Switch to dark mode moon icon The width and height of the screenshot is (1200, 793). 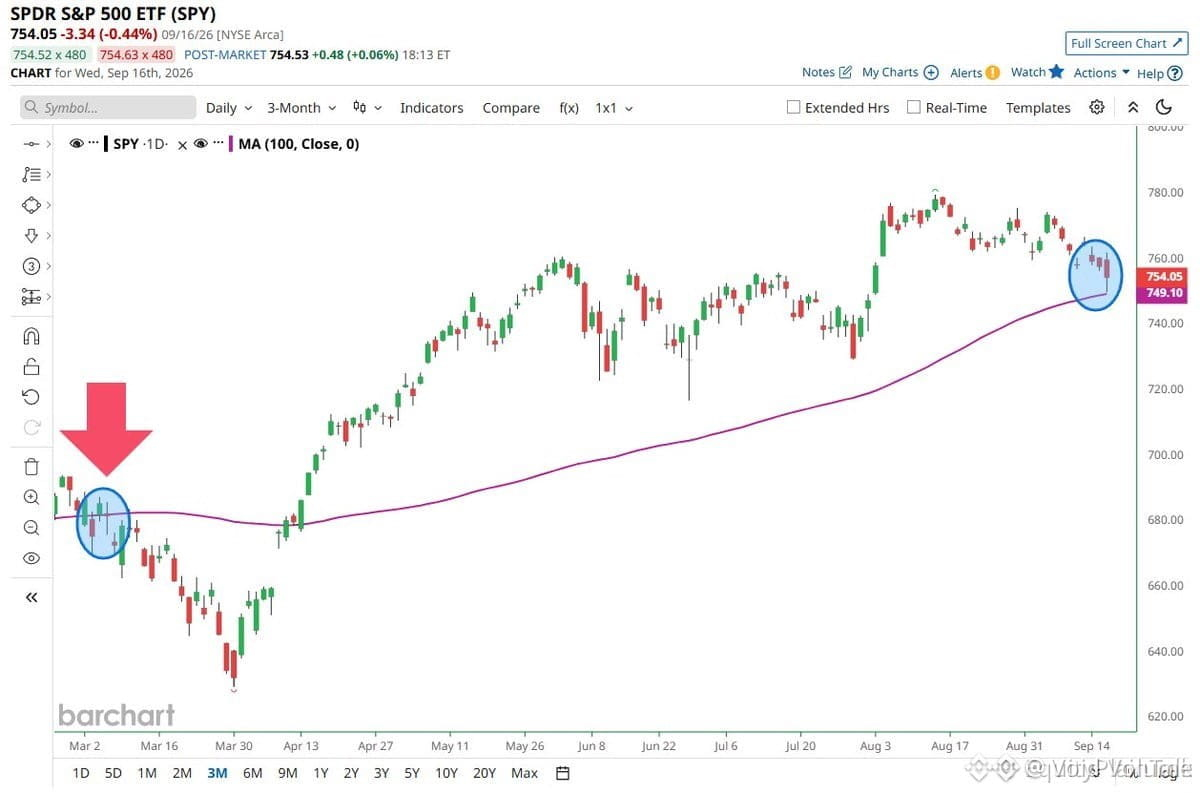1164,107
